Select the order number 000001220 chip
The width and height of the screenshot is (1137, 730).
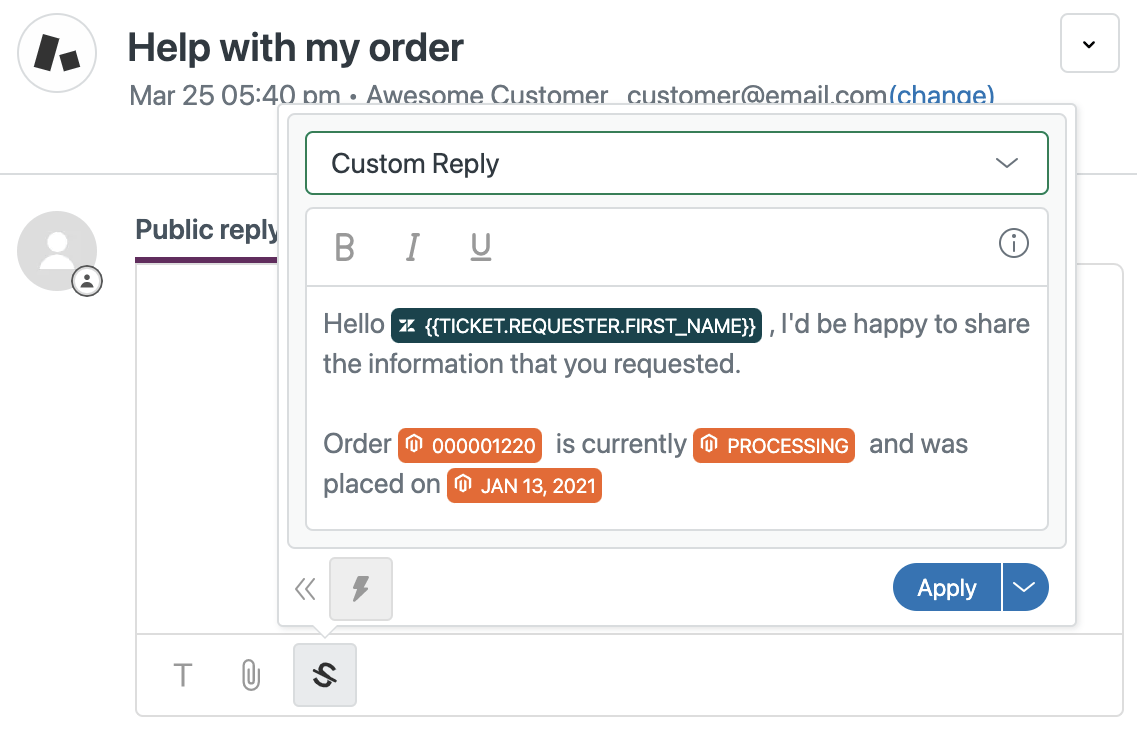coord(469,445)
